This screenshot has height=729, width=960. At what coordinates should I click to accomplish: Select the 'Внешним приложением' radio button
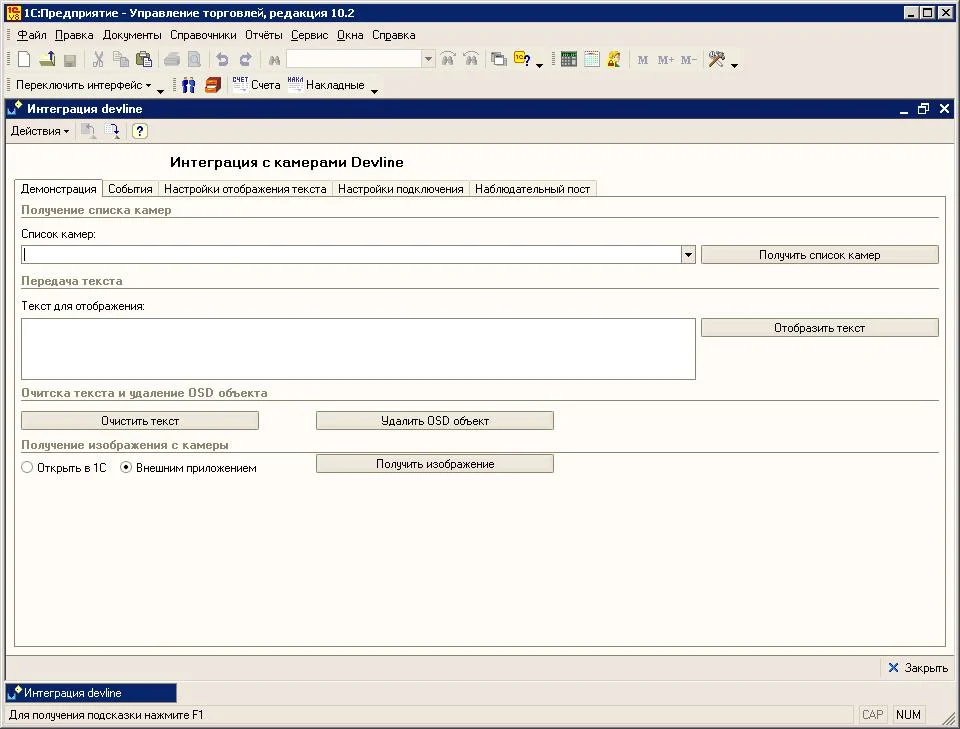(x=126, y=468)
